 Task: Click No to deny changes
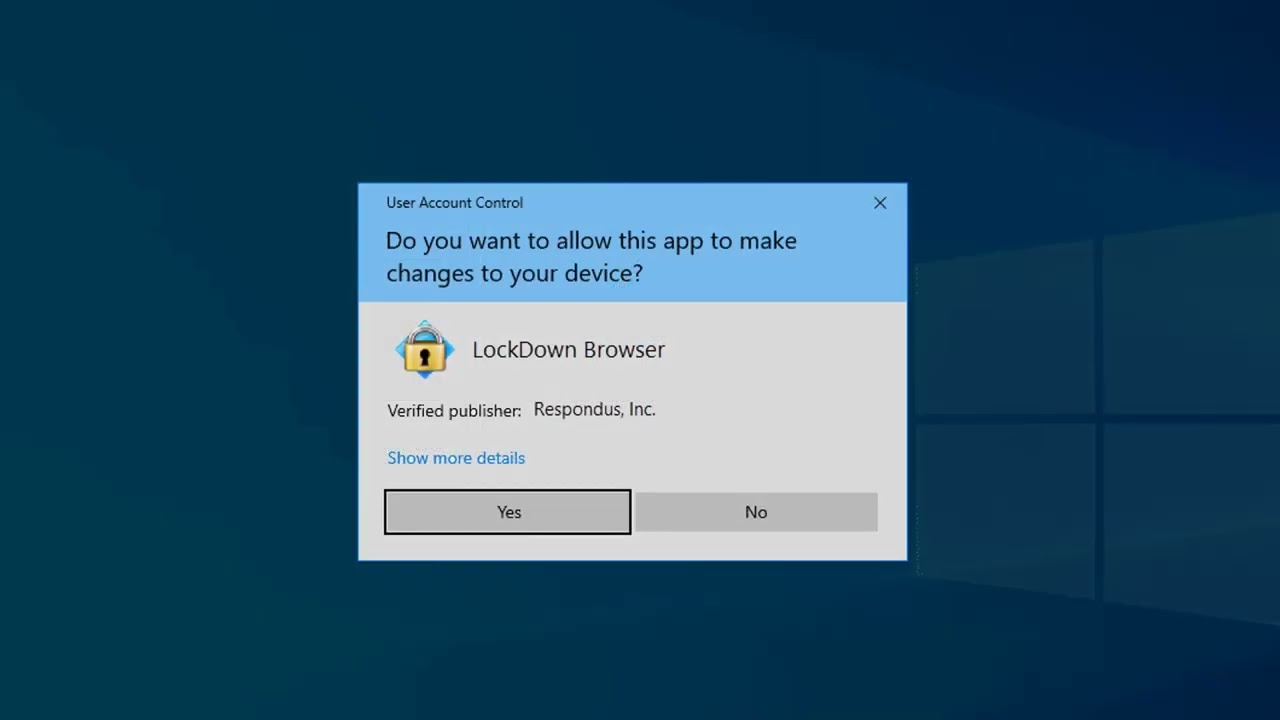point(756,512)
